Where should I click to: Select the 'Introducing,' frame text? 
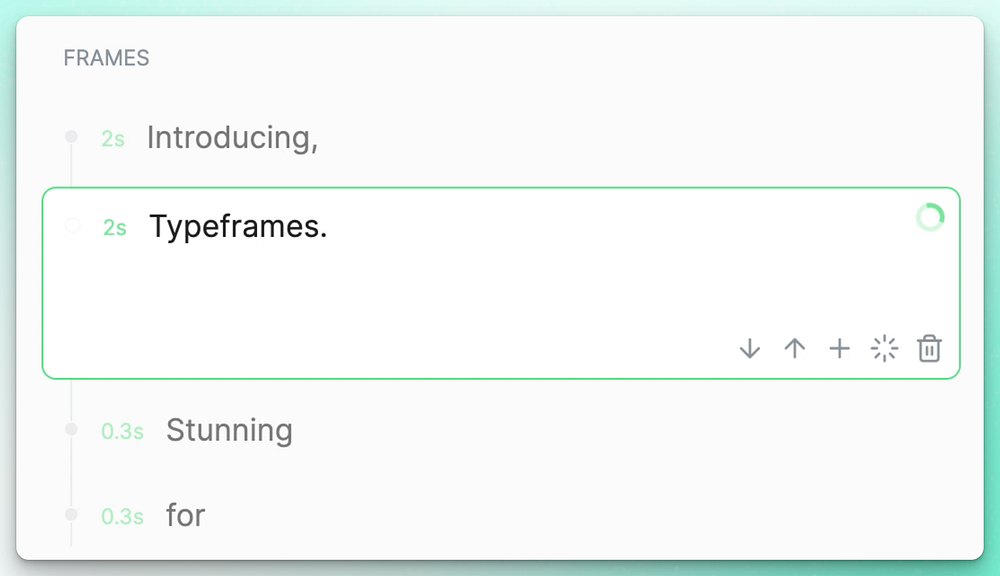[x=232, y=138]
